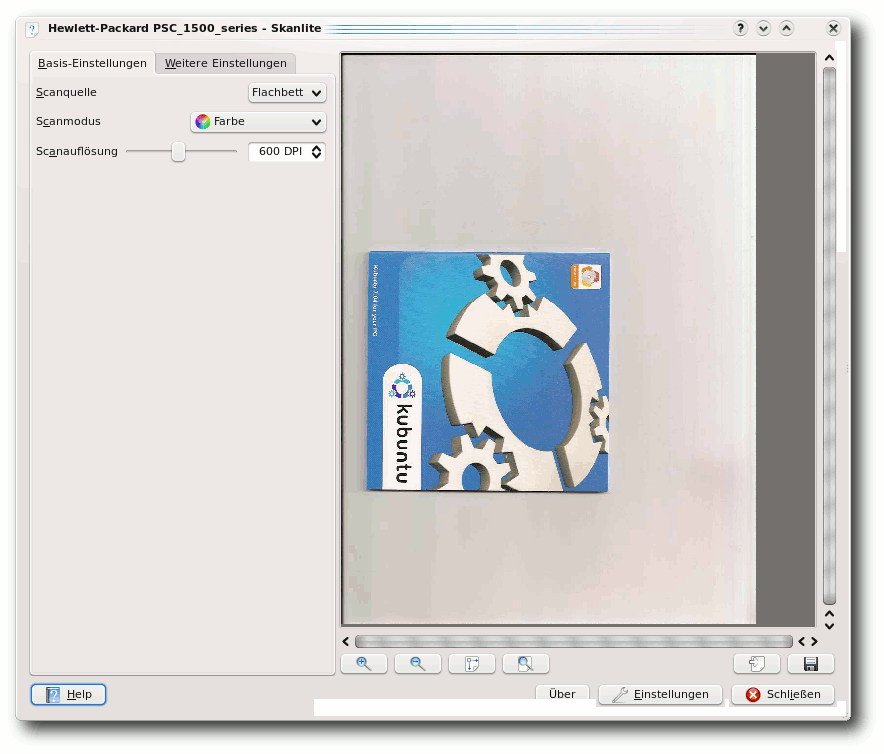Click the Scanauflösung label
The height and width of the screenshot is (754, 884).
point(77,152)
